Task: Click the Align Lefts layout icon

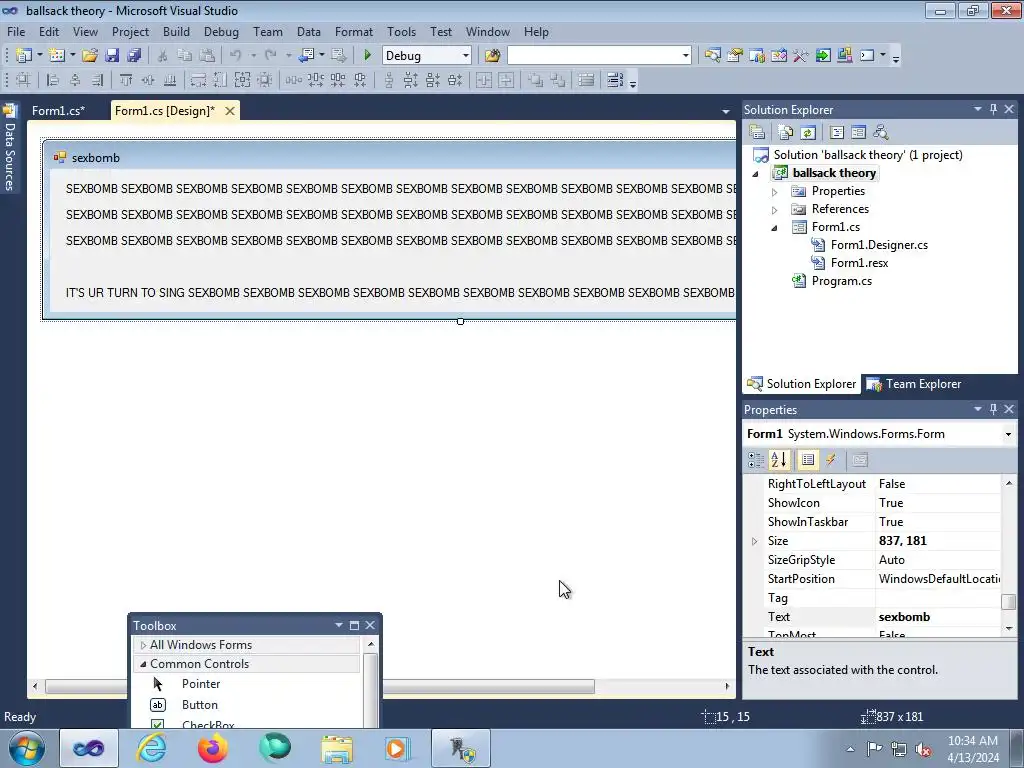Action: click(53, 80)
